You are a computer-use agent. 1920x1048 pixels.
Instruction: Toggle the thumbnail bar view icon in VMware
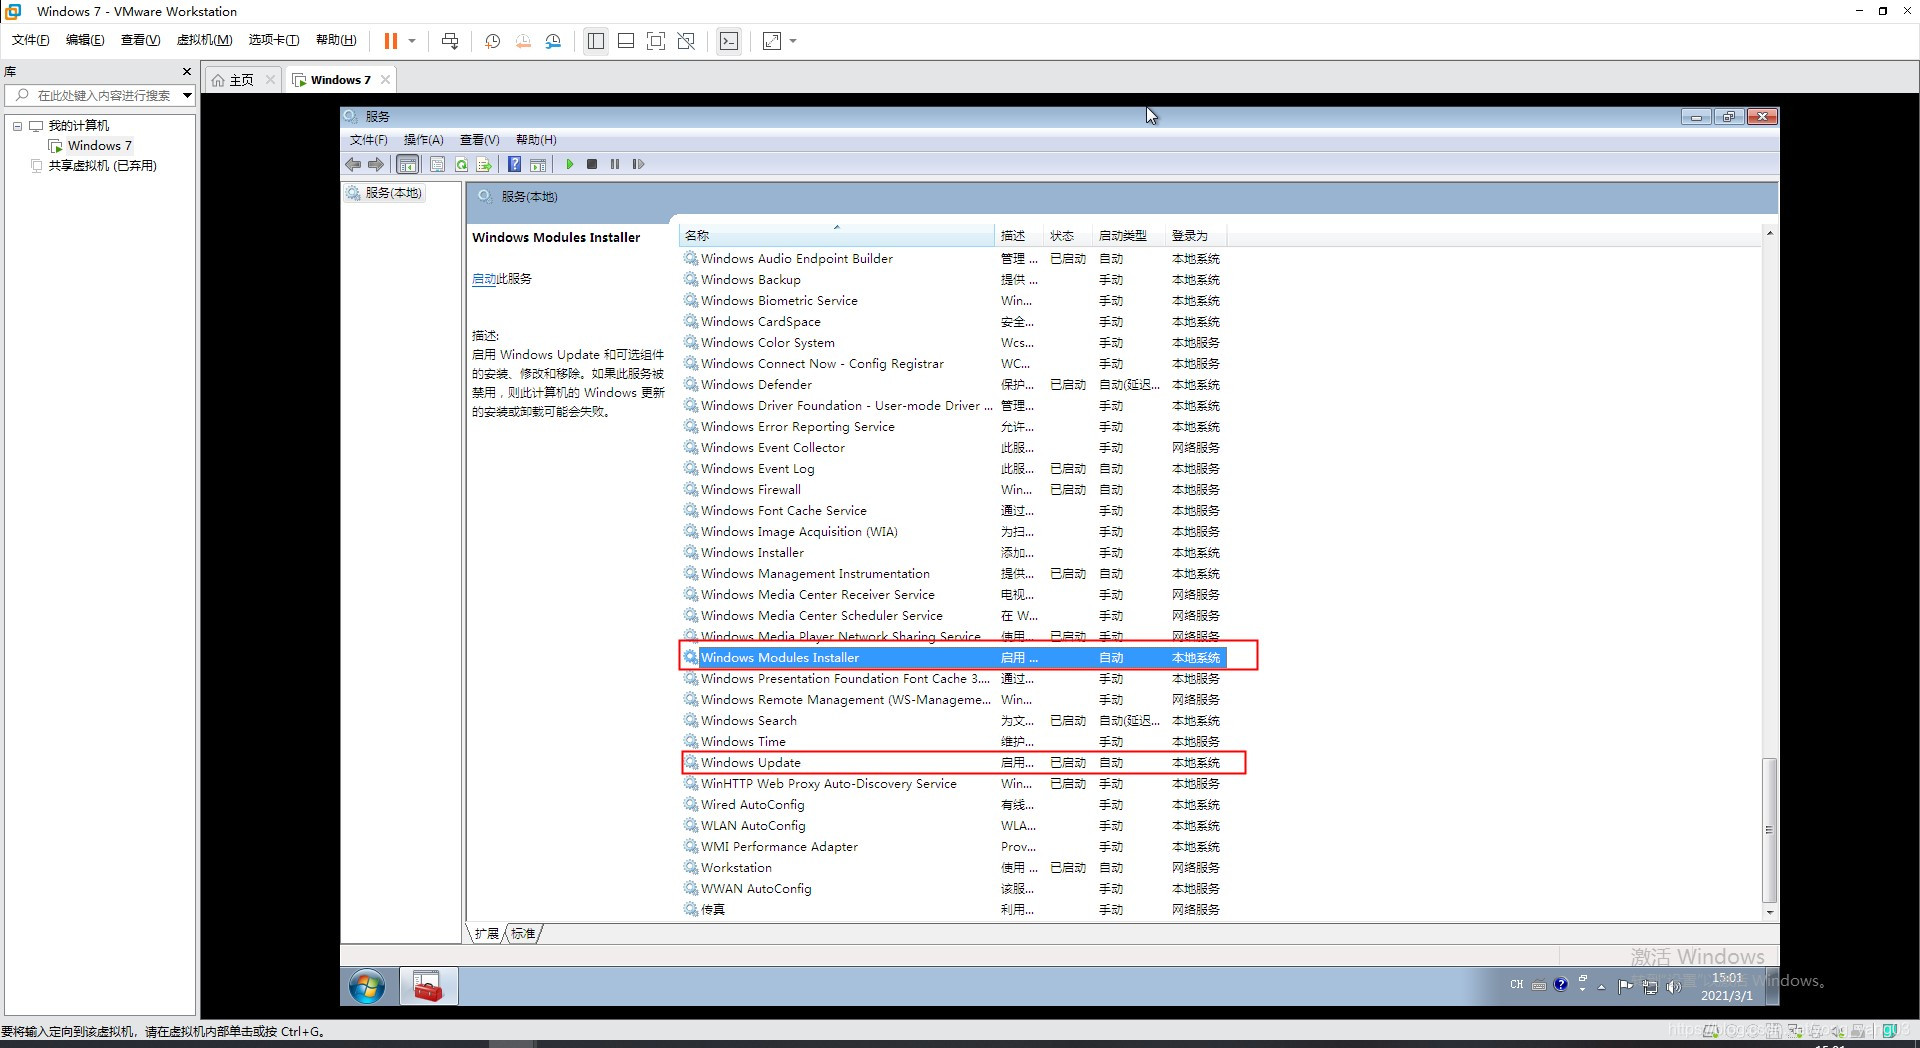(x=626, y=41)
